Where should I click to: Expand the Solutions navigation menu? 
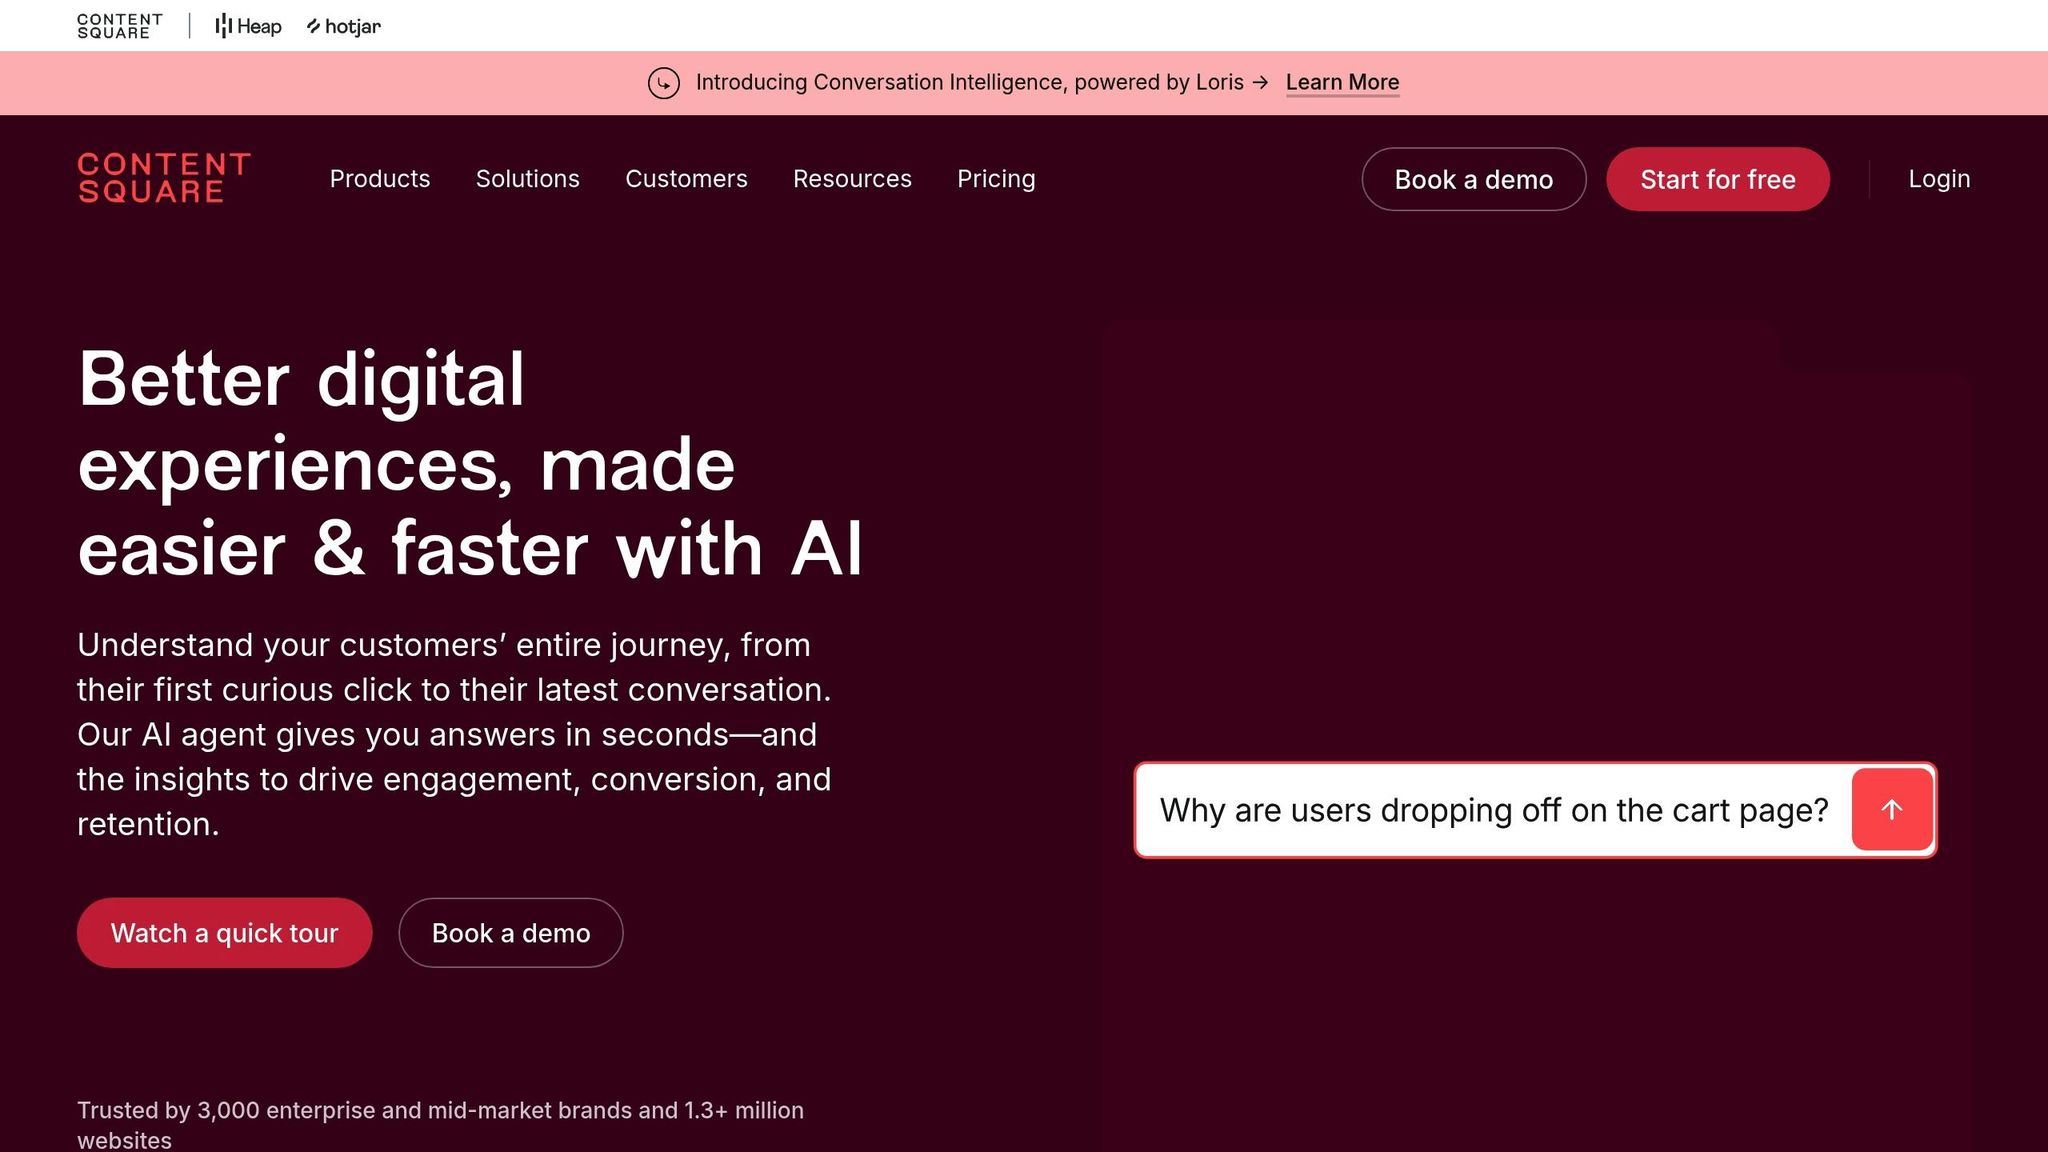(527, 179)
